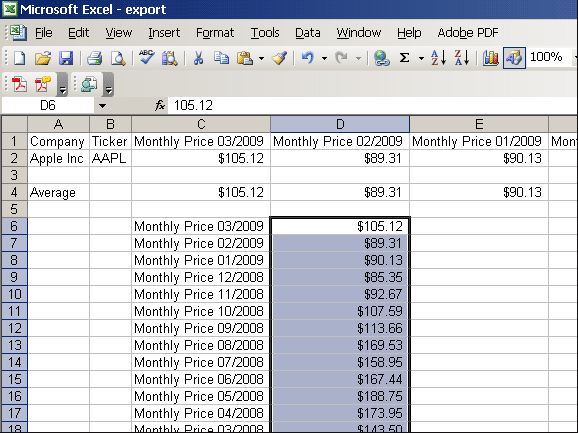578x433 pixels.
Task: Open the Research tool icon
Action: click(x=170, y=58)
